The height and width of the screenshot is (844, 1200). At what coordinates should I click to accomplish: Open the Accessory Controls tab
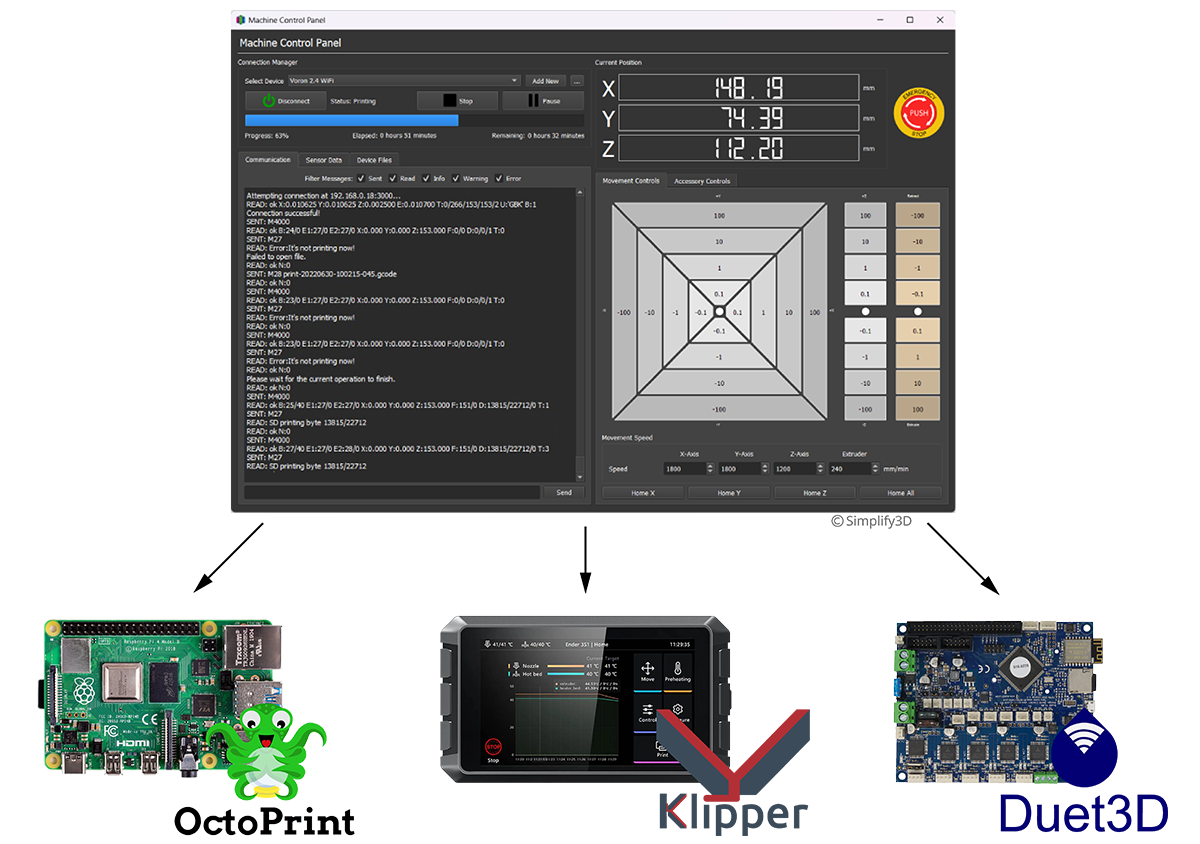703,181
